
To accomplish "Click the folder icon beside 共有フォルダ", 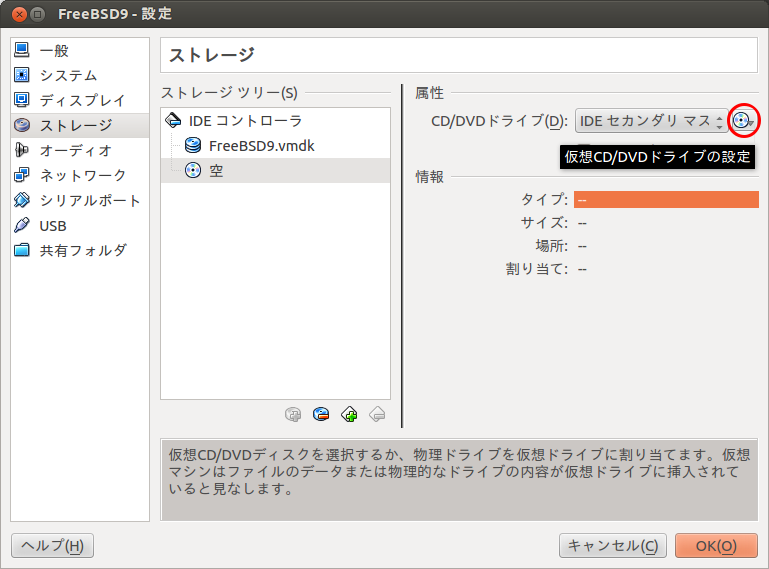I will point(22,250).
